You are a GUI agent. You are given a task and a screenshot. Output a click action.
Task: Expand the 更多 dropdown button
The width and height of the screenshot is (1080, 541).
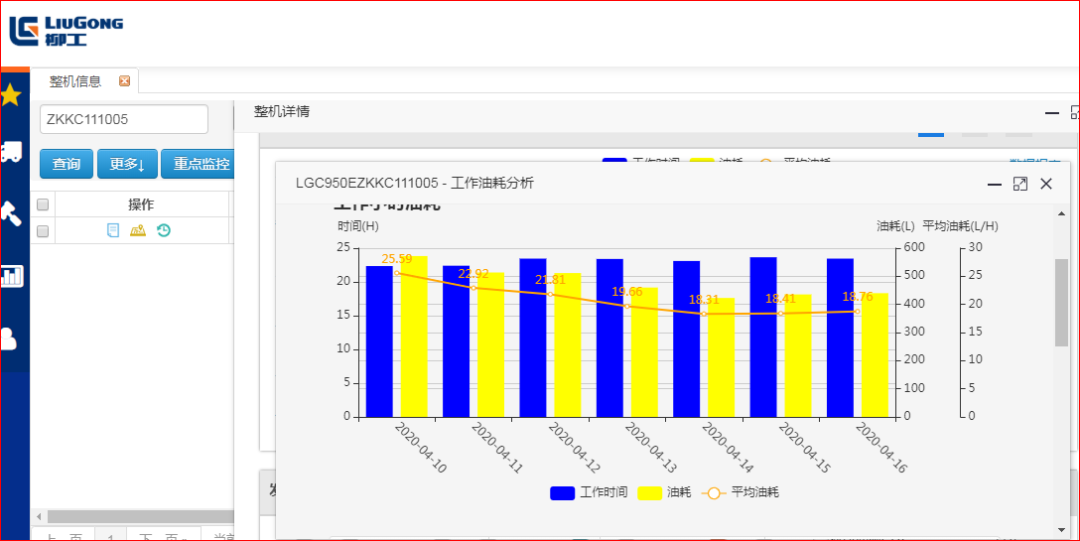pyautogui.click(x=127, y=164)
